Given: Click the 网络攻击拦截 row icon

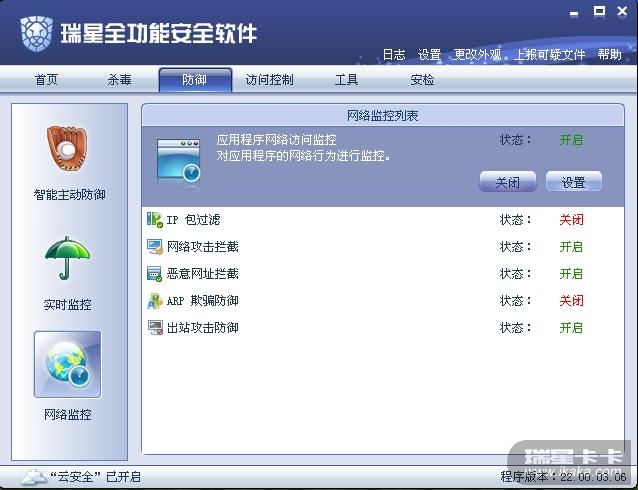Looking at the screenshot, I should (155, 247).
